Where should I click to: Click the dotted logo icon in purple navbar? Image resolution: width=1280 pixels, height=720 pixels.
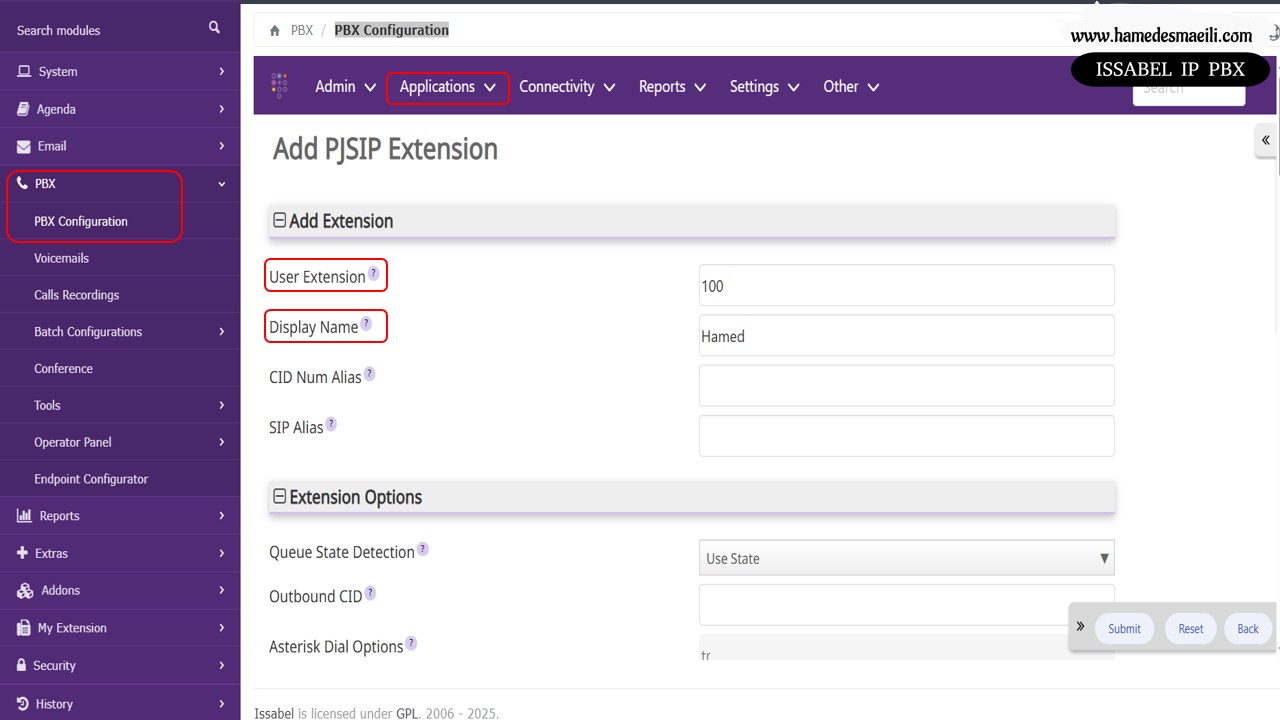[279, 86]
